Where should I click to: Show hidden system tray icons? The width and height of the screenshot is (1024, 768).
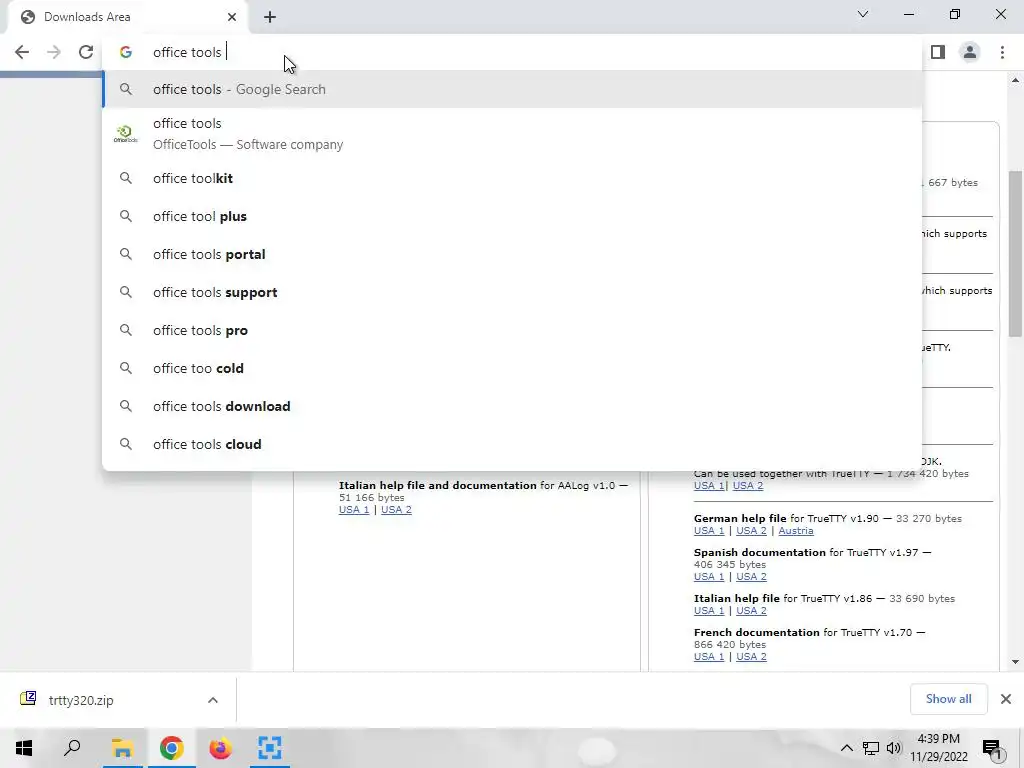tap(846, 748)
